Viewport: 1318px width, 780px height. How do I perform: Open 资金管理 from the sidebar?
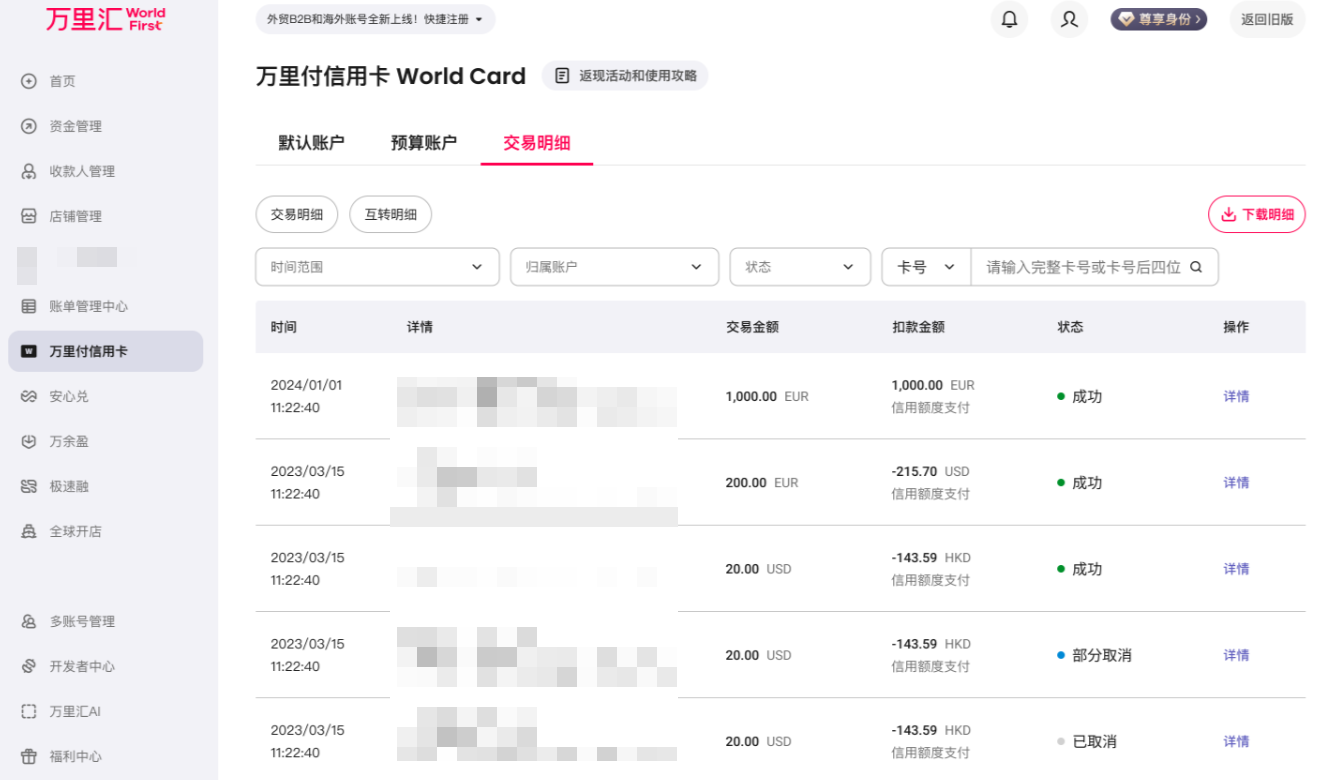click(76, 126)
